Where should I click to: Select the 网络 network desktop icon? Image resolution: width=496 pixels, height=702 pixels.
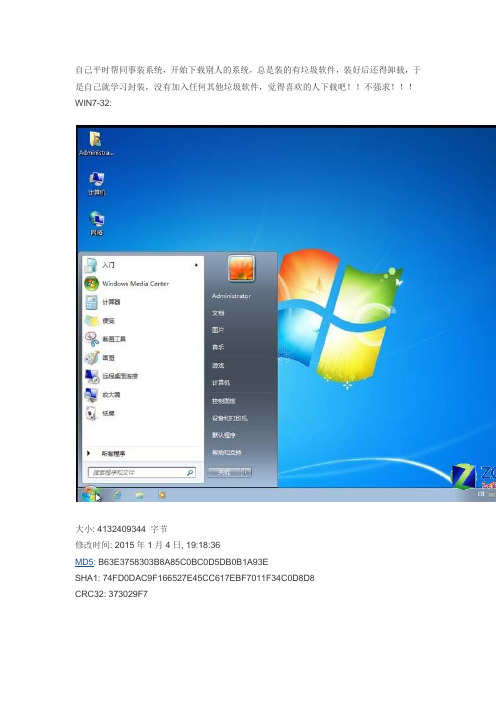tap(96, 223)
